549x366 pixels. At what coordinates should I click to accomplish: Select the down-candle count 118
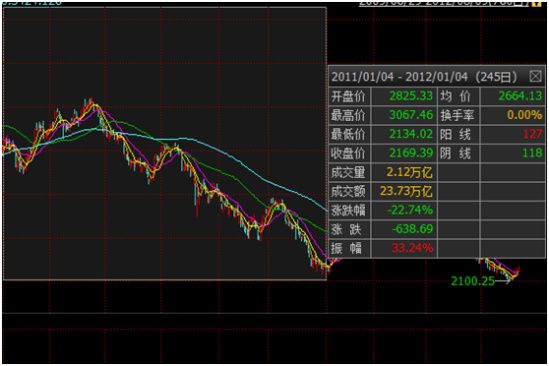click(533, 153)
